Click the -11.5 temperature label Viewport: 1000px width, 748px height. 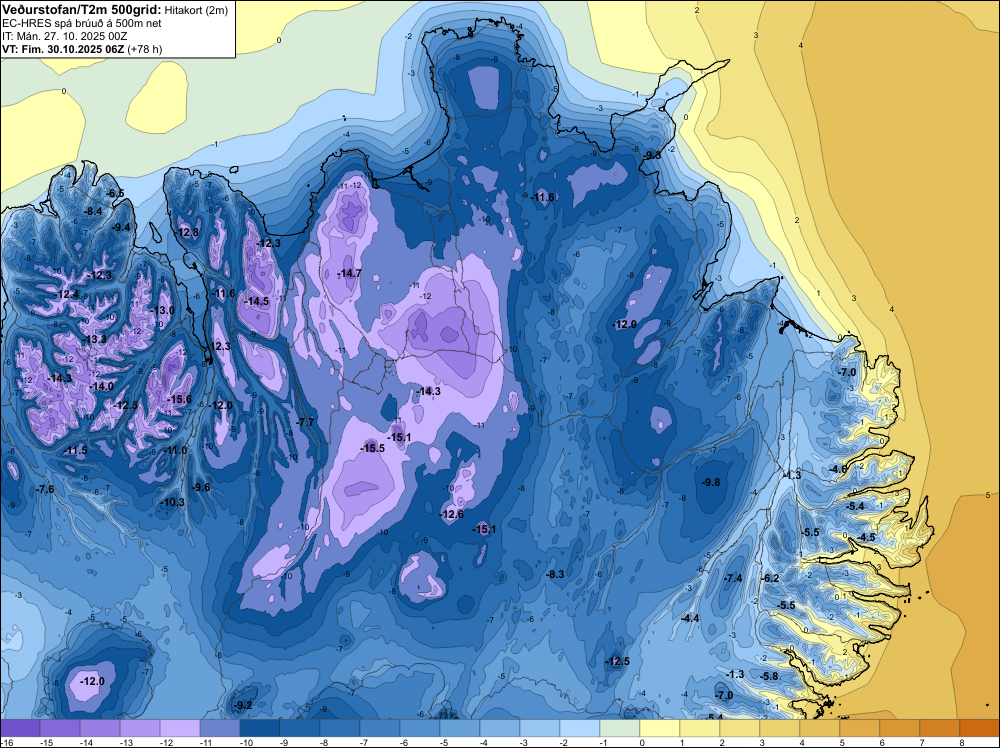[76, 450]
